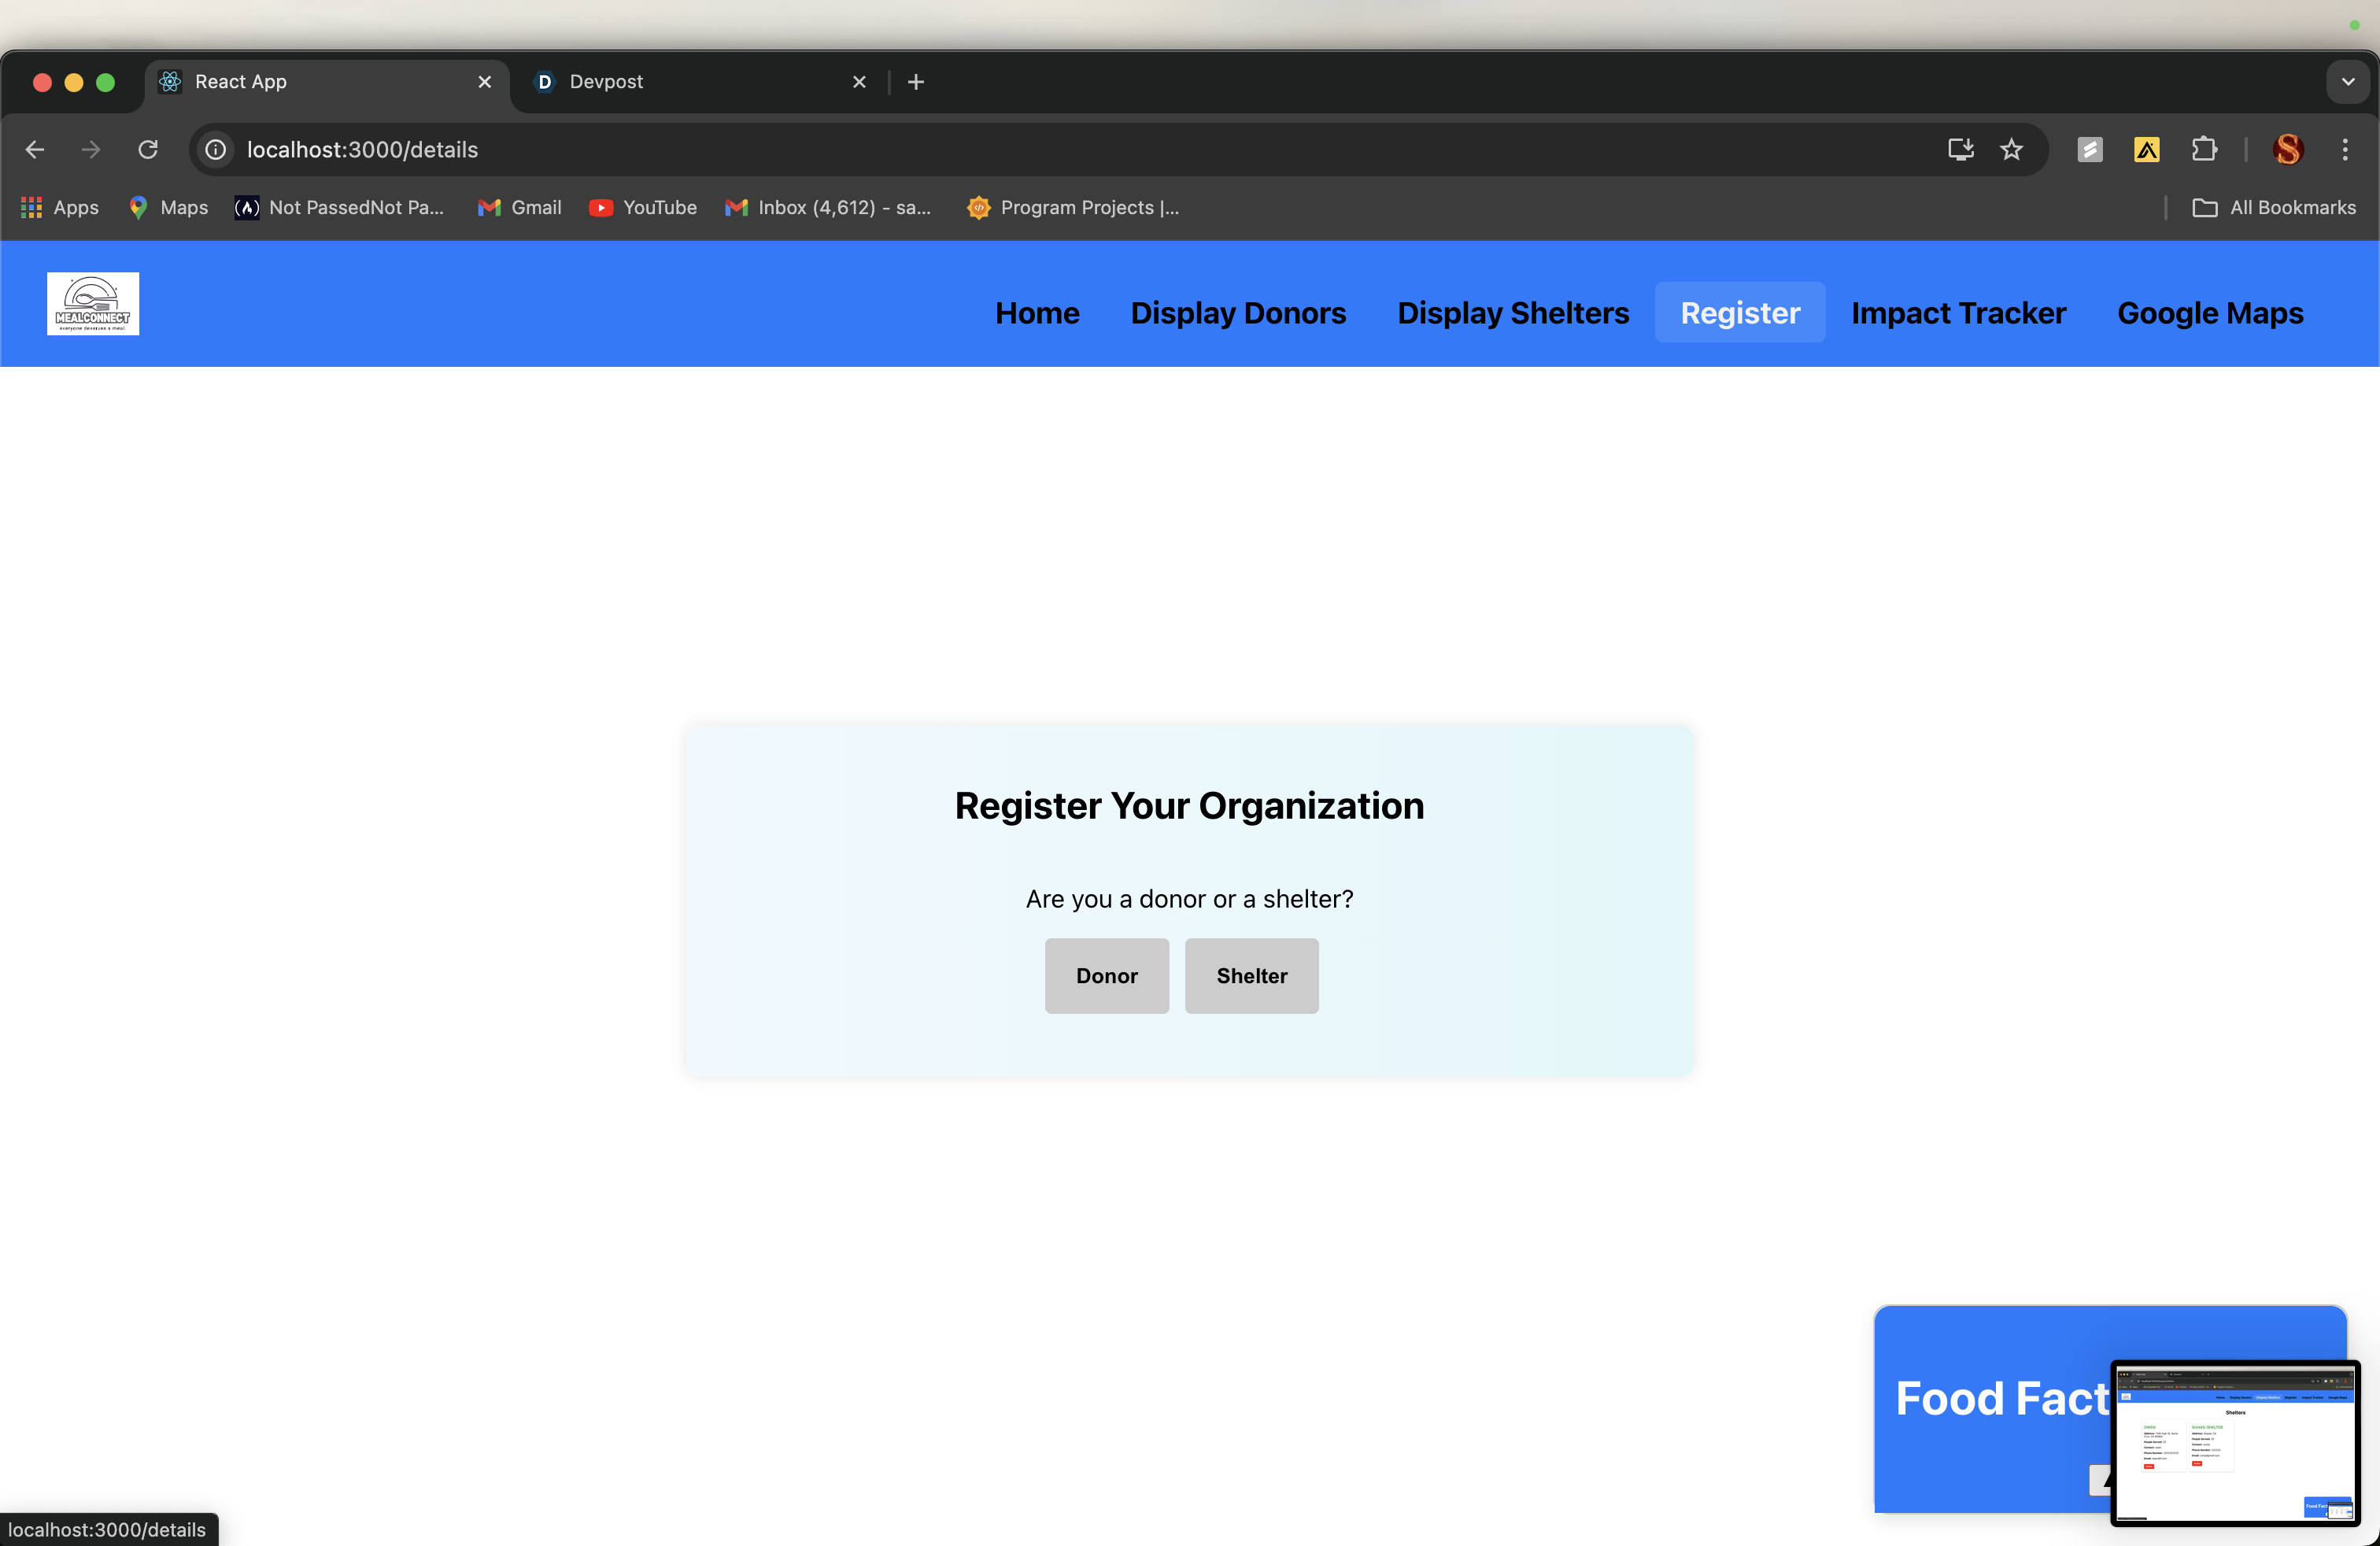Open the Extensions puzzle icon

(x=2204, y=150)
